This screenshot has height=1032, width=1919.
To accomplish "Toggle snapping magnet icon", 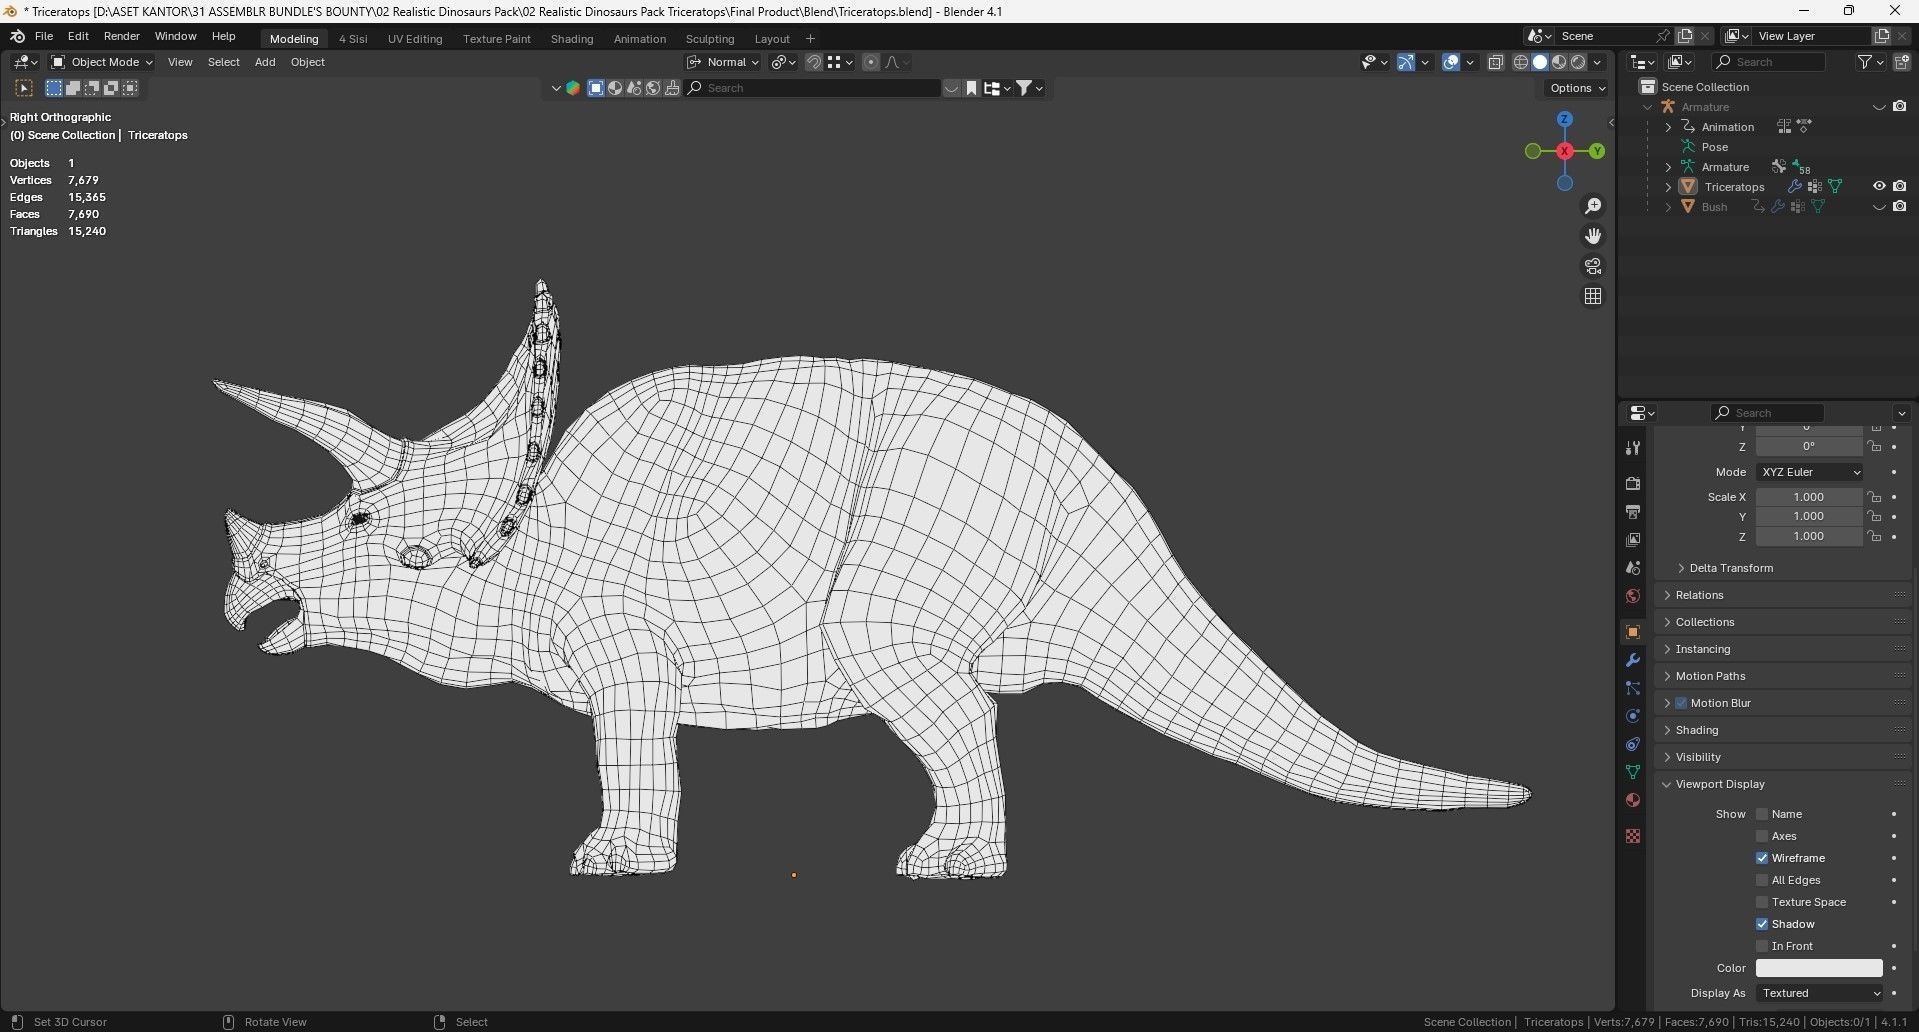I will (814, 62).
